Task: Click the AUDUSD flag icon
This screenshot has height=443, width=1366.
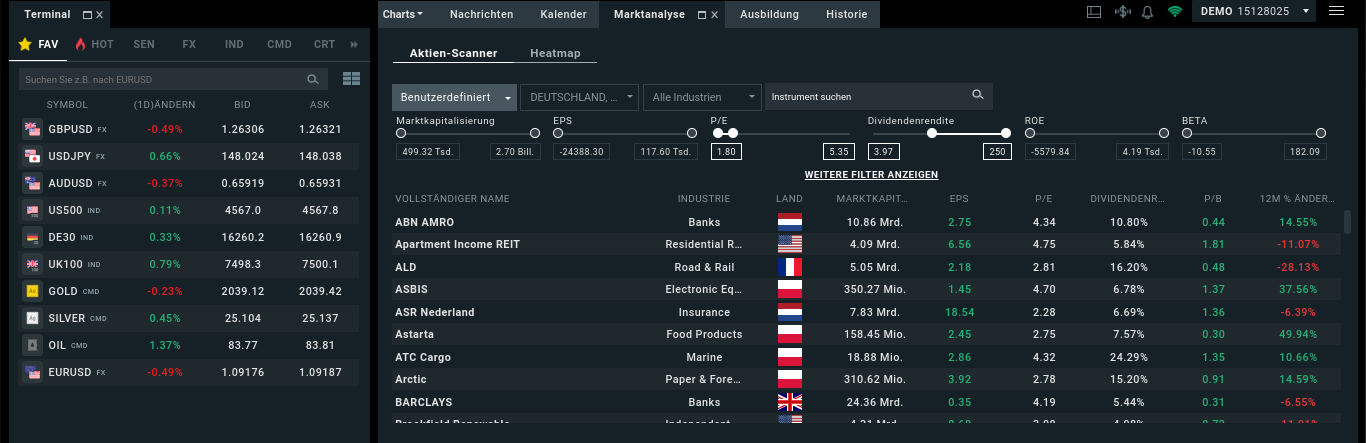Action: coord(32,183)
